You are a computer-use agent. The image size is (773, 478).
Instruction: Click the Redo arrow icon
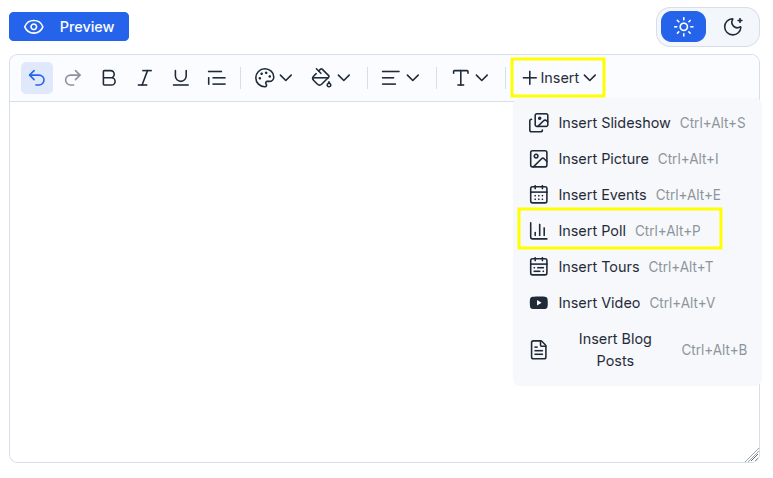pyautogui.click(x=73, y=78)
